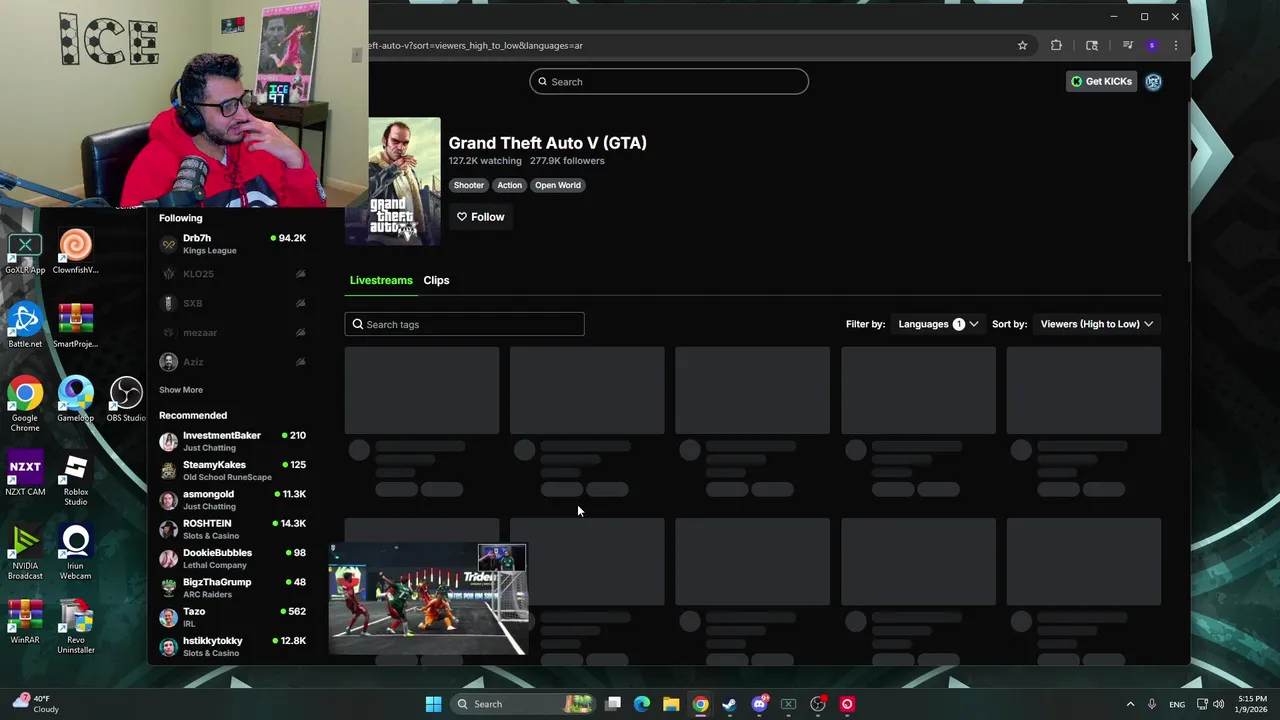The width and height of the screenshot is (1280, 720).
Task: Expand Following list with Show More
Action: point(181,390)
